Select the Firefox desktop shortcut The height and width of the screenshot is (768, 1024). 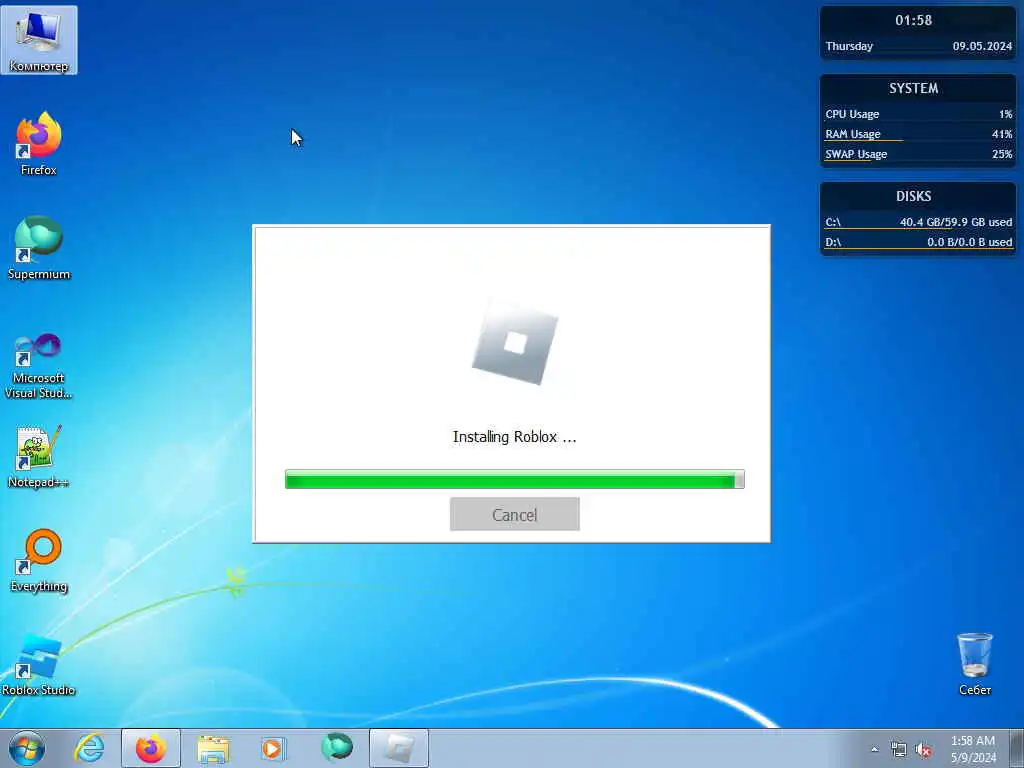tap(39, 144)
